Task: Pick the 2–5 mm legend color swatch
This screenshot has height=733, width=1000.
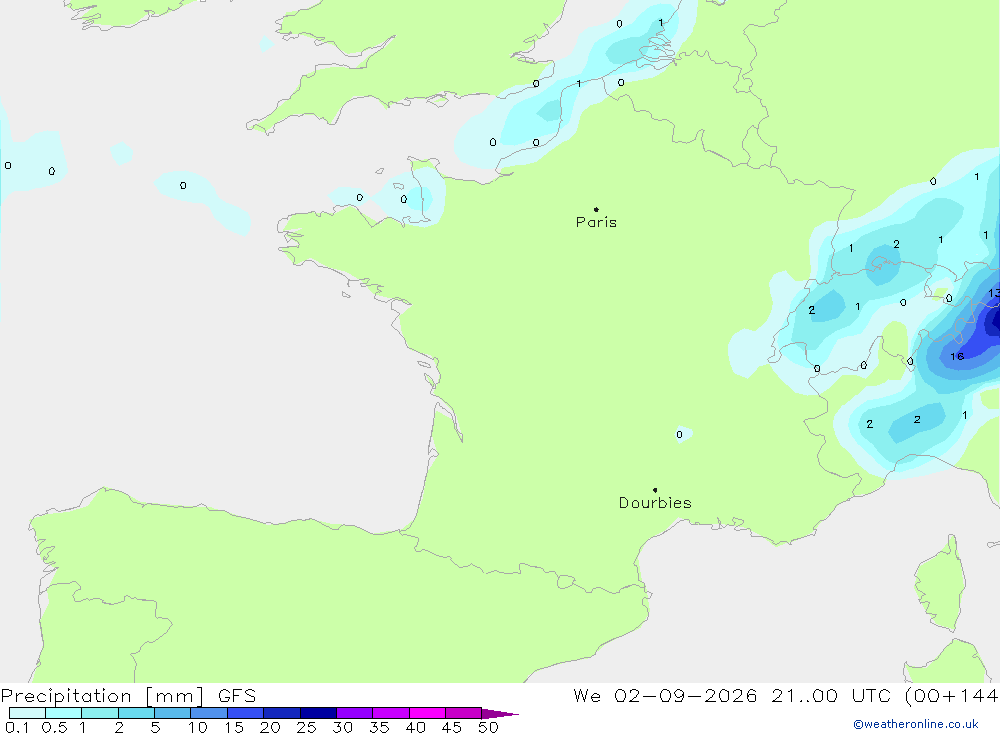Action: pyautogui.click(x=136, y=713)
